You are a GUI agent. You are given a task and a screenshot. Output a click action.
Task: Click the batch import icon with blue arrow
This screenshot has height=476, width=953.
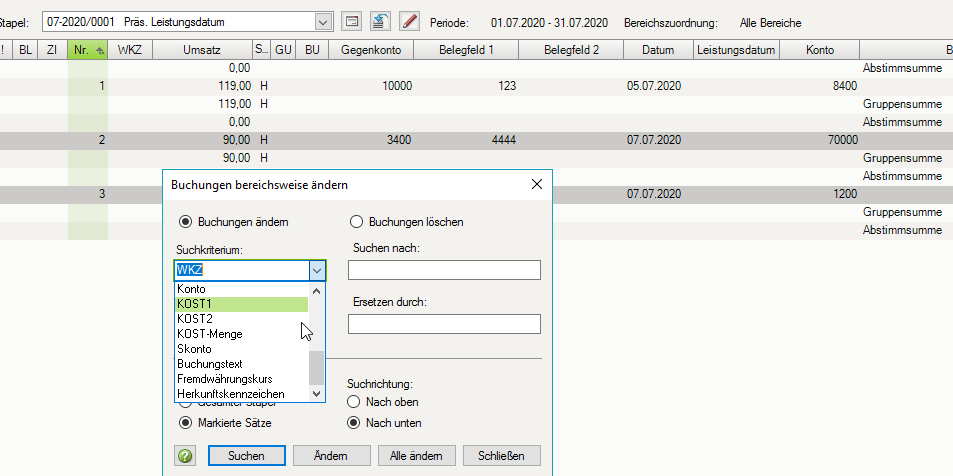click(380, 21)
